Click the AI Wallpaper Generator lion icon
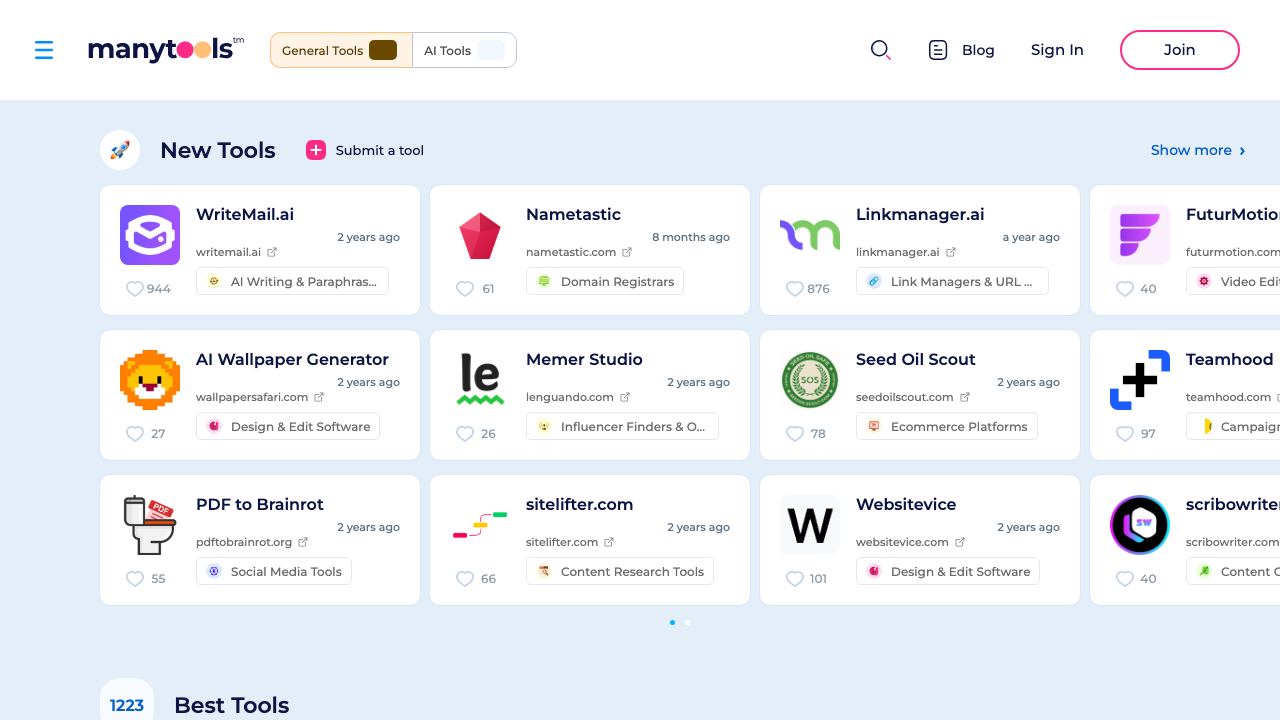This screenshot has height=720, width=1280. 150,380
